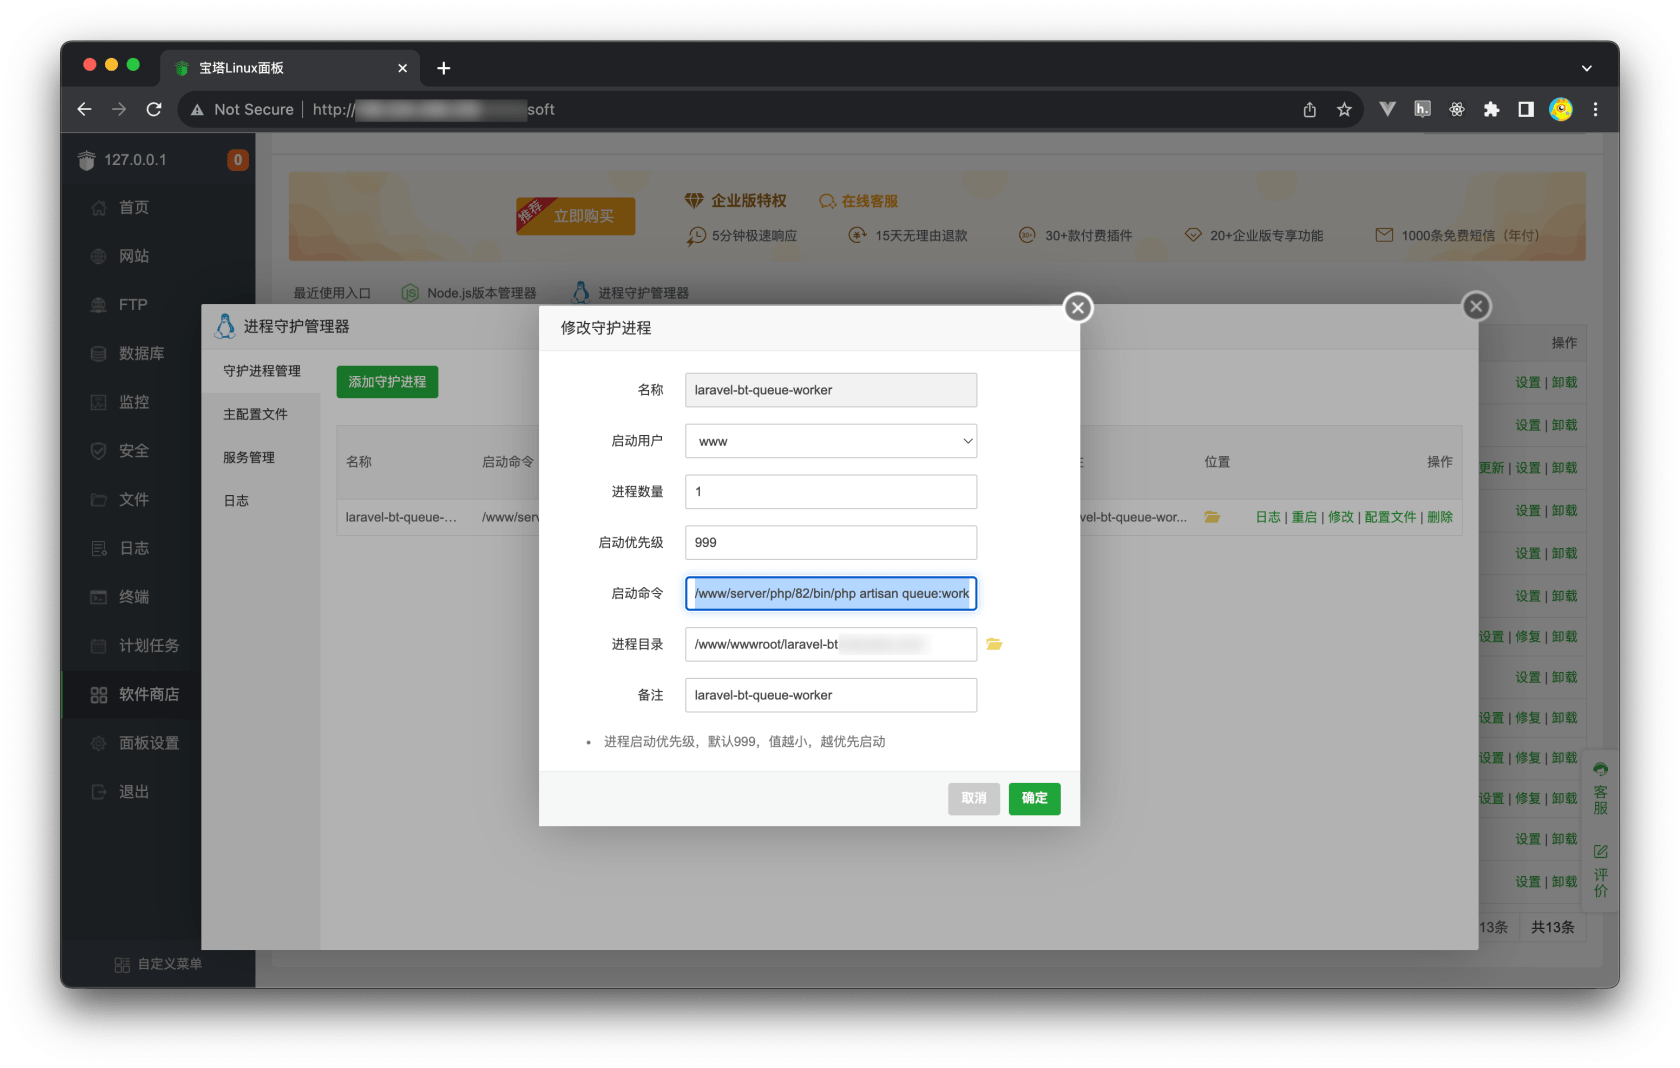Click the 日志 logs sidebar icon

[x=98, y=548]
